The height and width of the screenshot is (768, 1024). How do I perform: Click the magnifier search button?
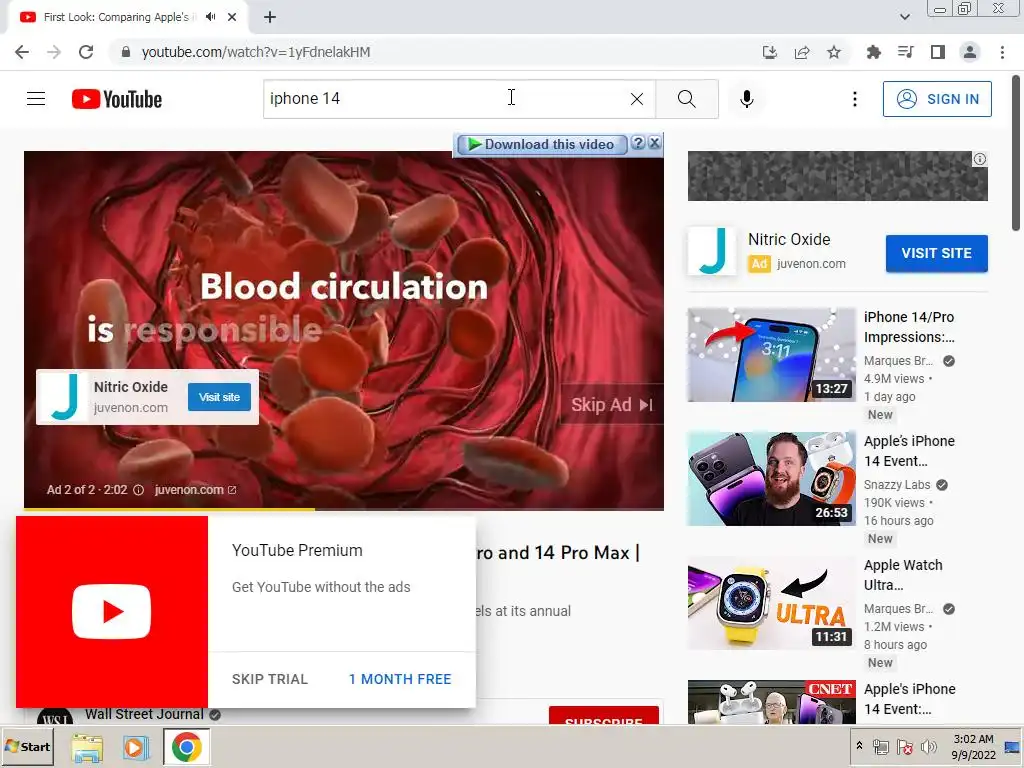point(686,99)
